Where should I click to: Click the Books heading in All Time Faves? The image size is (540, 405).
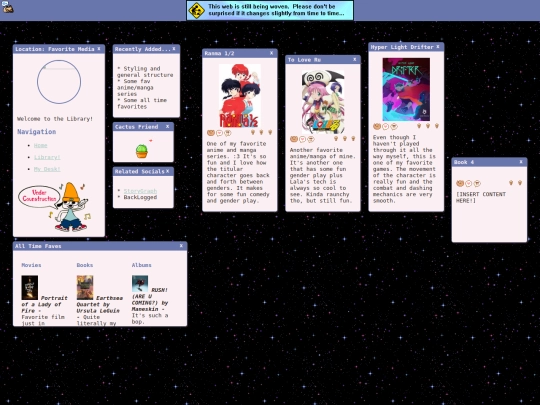(x=85, y=265)
